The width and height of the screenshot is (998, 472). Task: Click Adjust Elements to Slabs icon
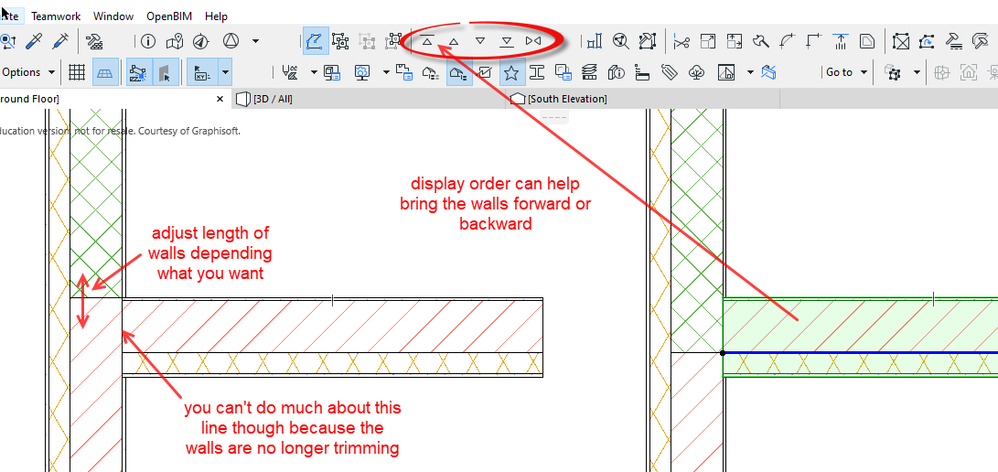(x=840, y=42)
